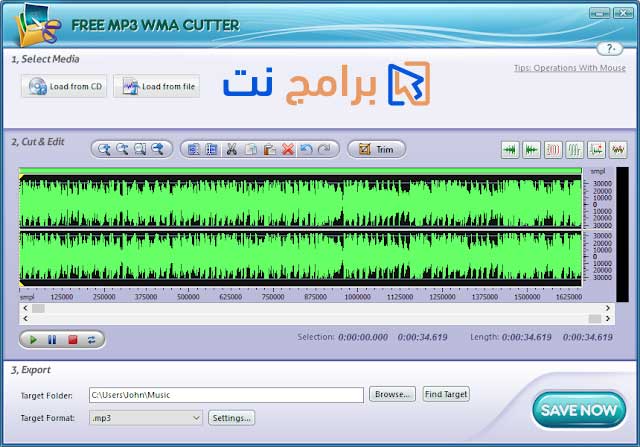This screenshot has width=640, height=447.
Task: Apply the fade in effect icon
Action: pos(510,150)
